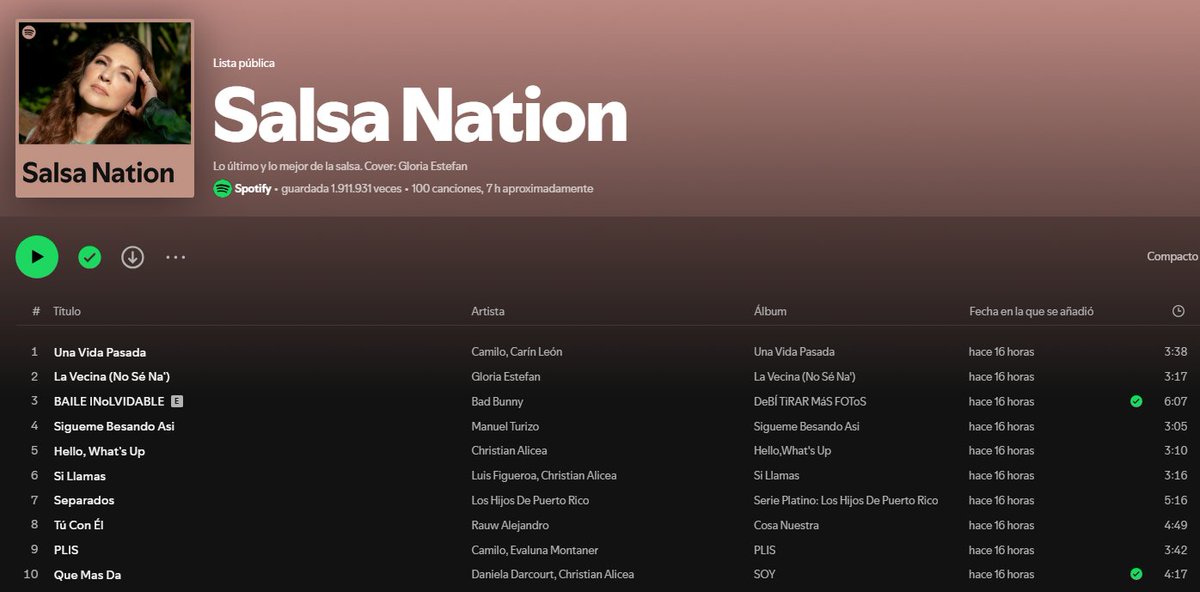Viewport: 1200px width, 592px height.
Task: Open album Hello,What's Up
Action: 792,451
